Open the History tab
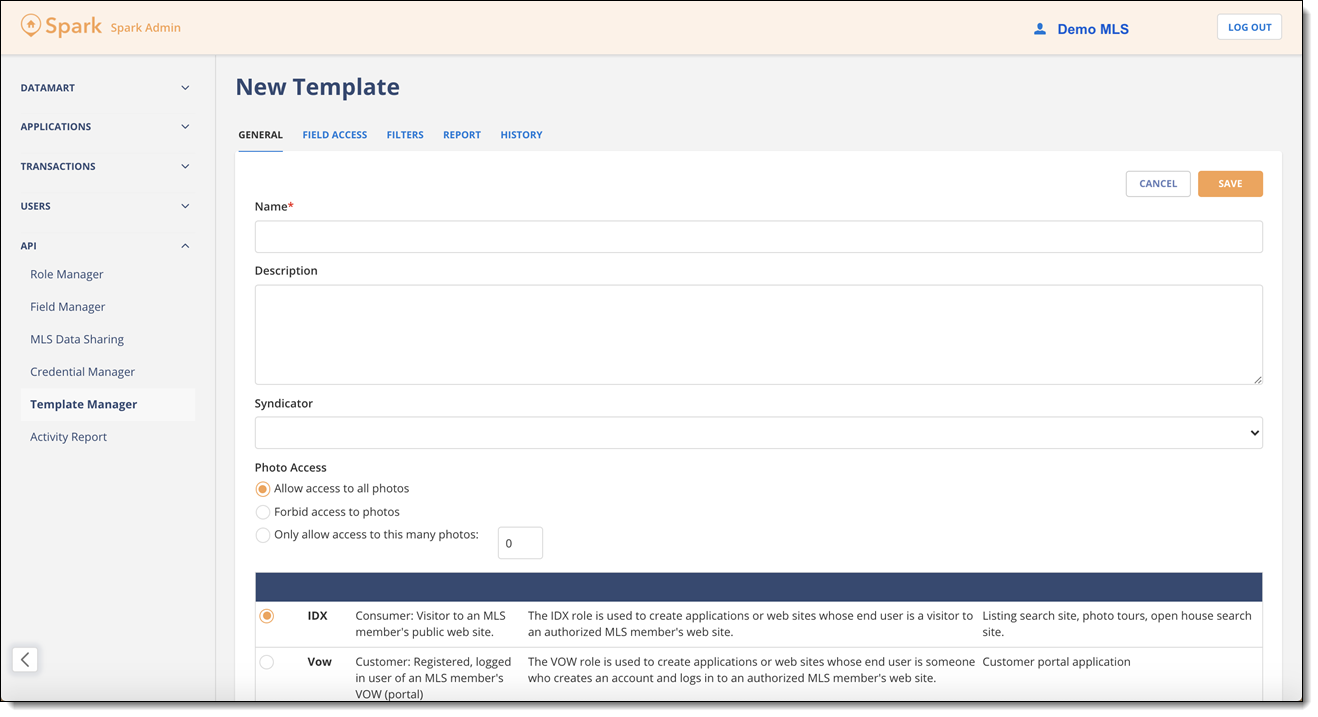Viewport: 1318px width, 717px height. coord(521,135)
